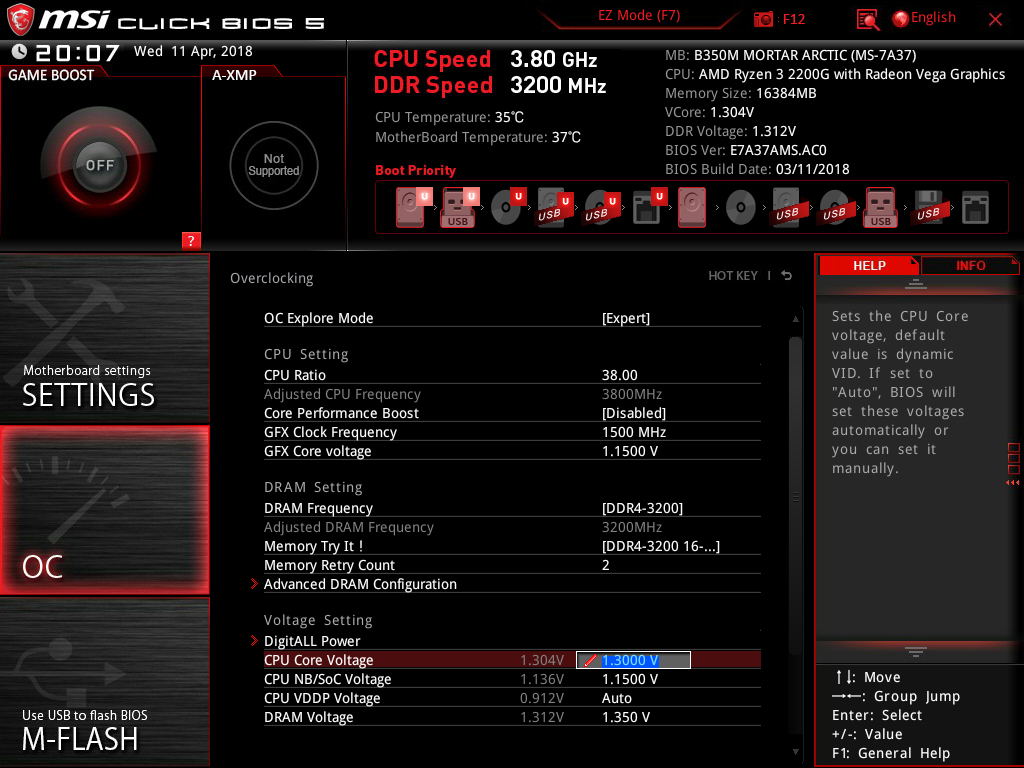
Task: Toggle the GAME BOOST knob currently OFF
Action: click(x=99, y=165)
